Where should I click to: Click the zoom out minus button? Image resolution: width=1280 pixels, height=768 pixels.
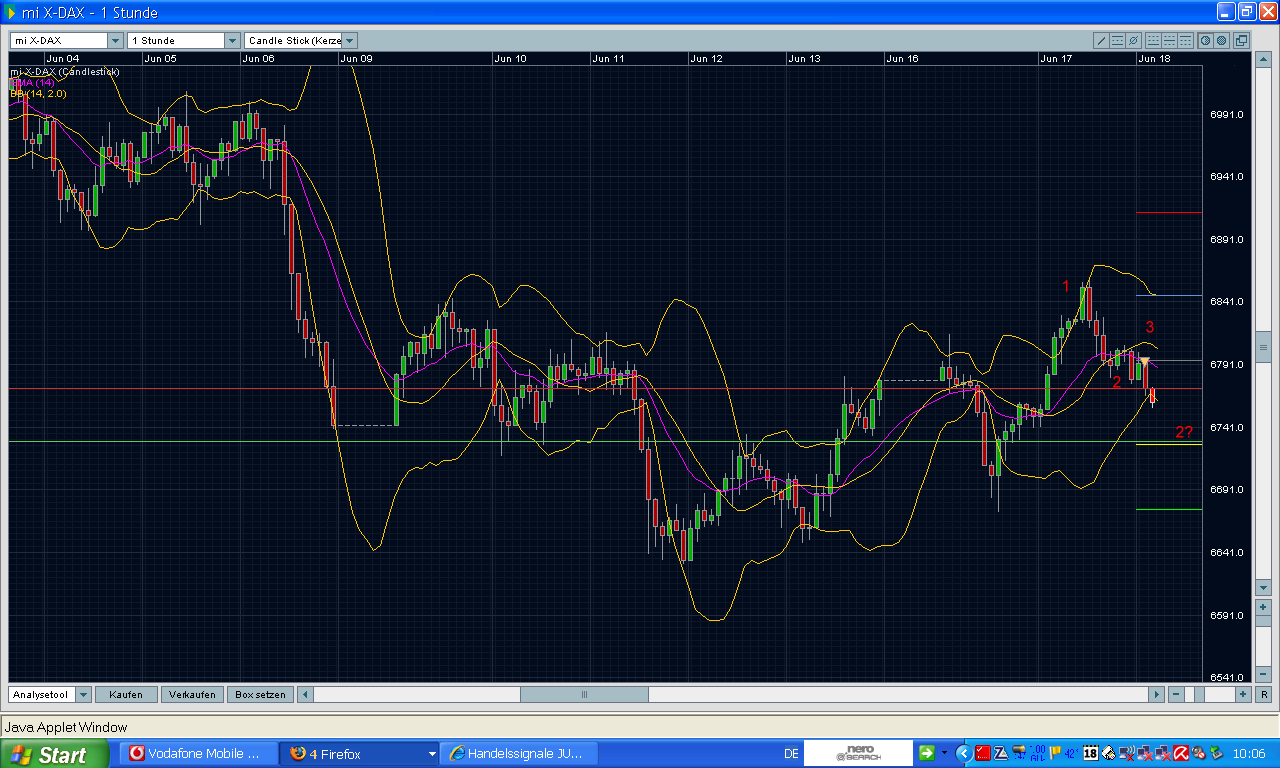click(x=1176, y=695)
